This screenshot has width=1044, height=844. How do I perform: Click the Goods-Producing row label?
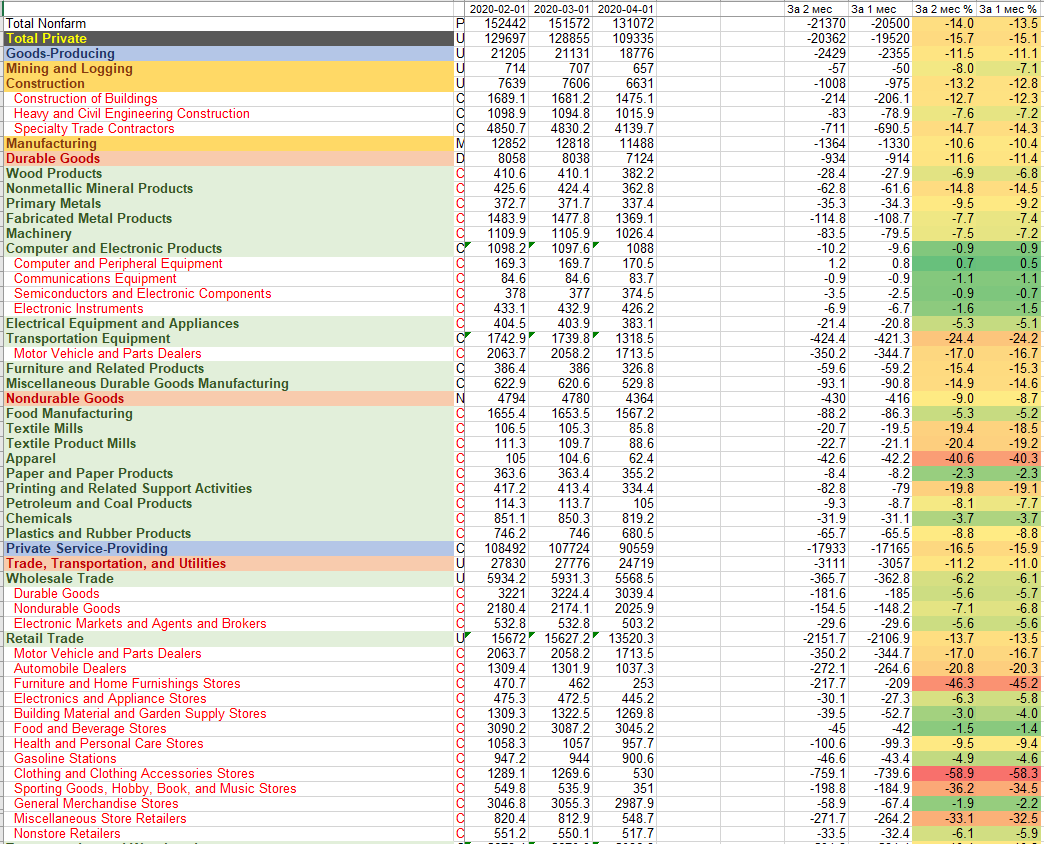(61, 53)
